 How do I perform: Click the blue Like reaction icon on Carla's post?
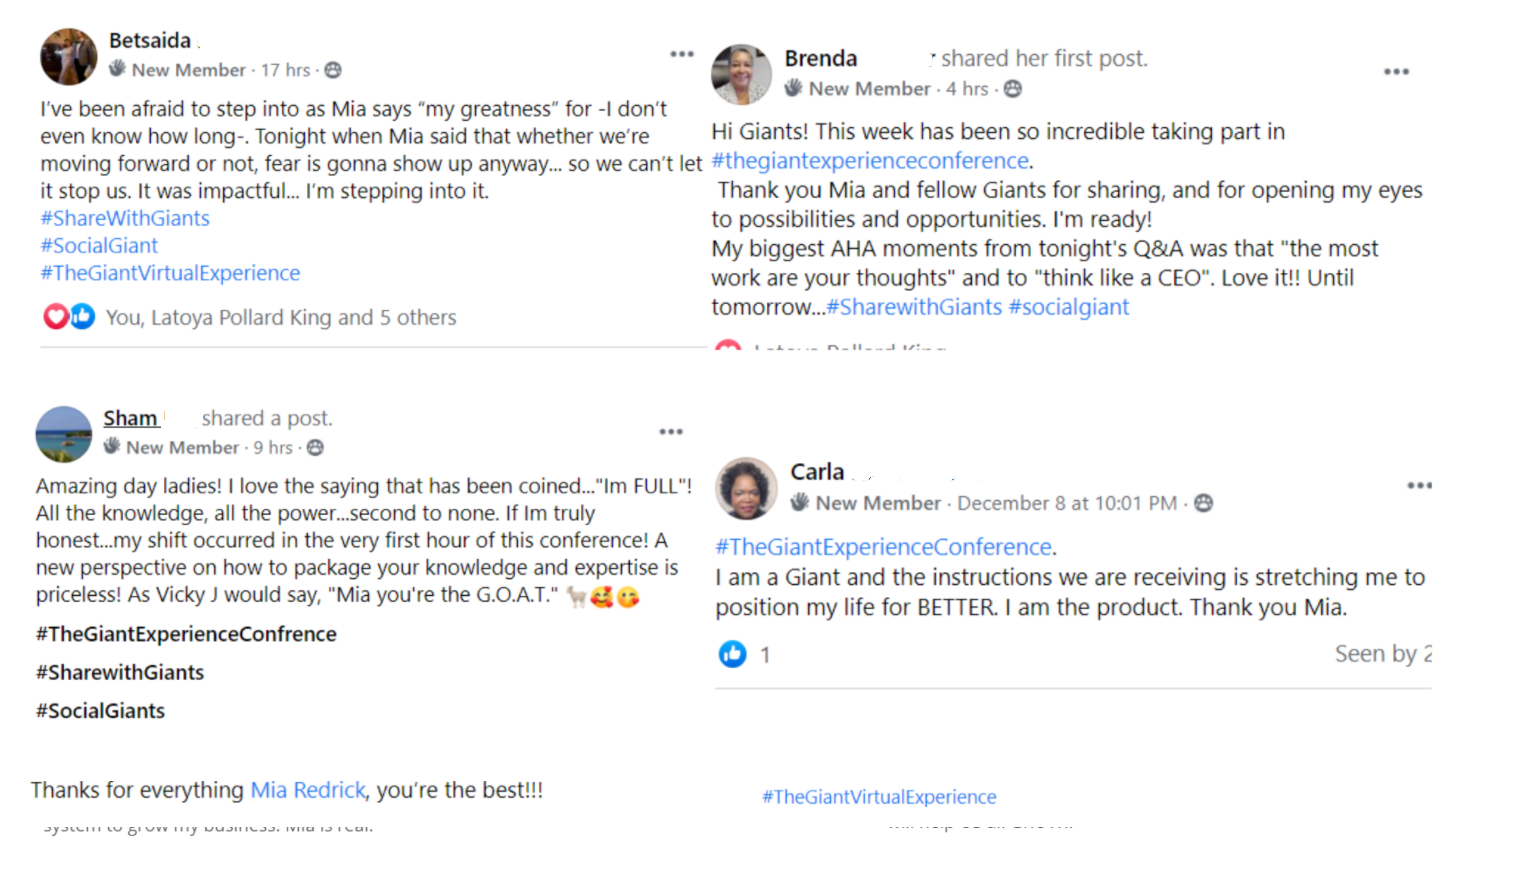click(x=732, y=654)
